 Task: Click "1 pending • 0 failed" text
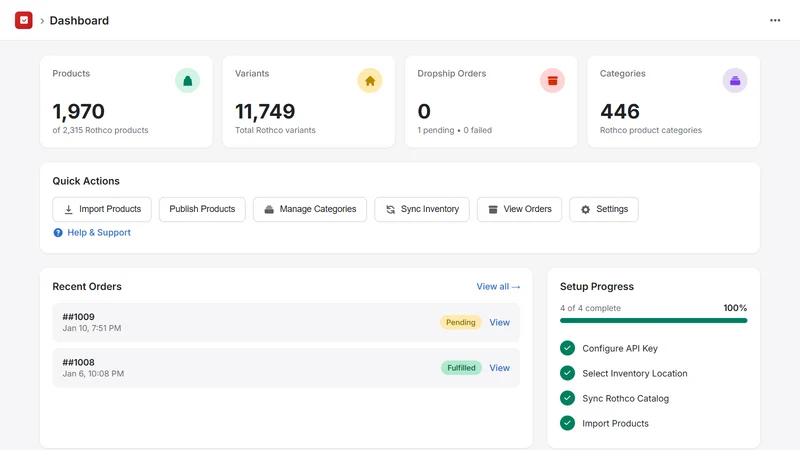[455, 130]
